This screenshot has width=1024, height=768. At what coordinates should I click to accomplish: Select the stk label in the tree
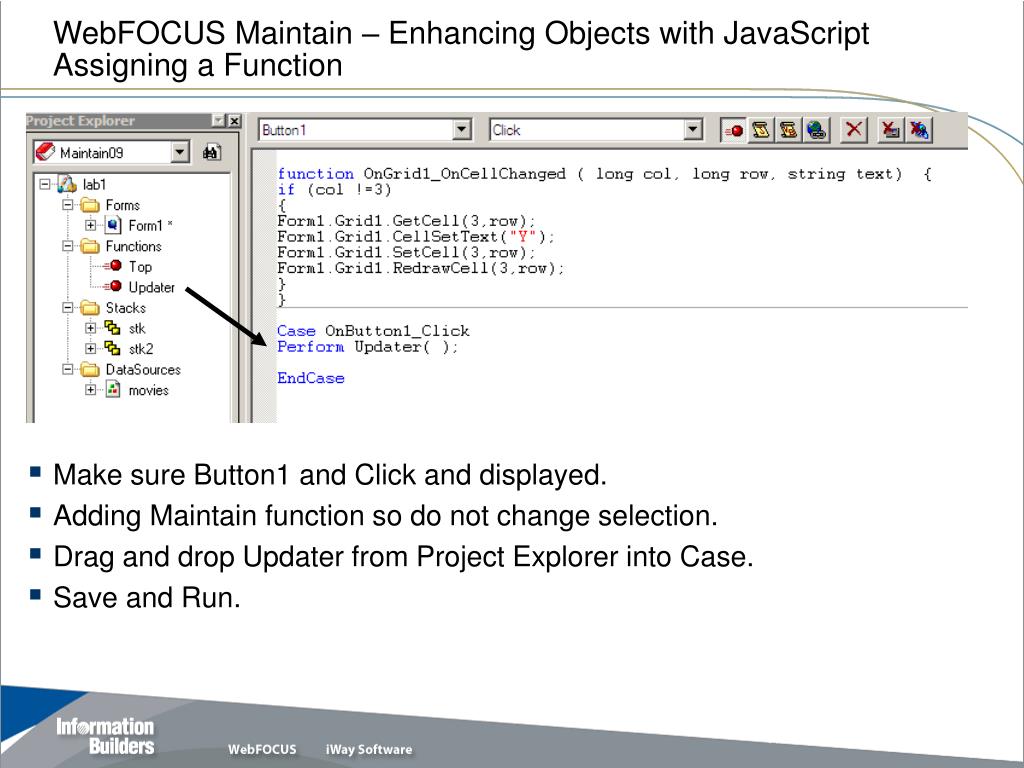pyautogui.click(x=136, y=328)
